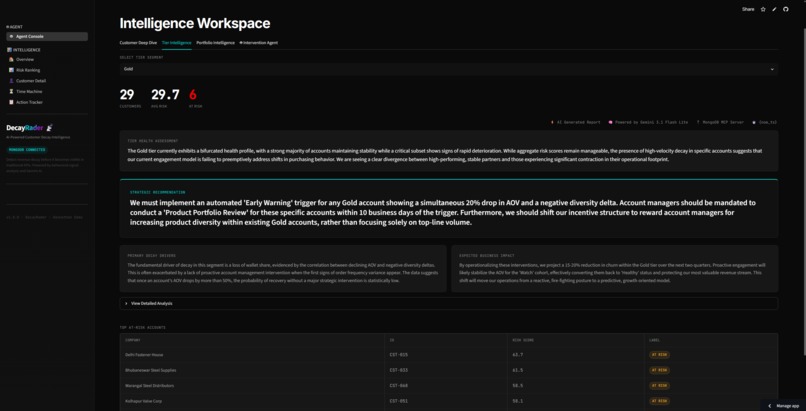Click the CST-033 ID cell
The width and height of the screenshot is (806, 411).
(398, 370)
